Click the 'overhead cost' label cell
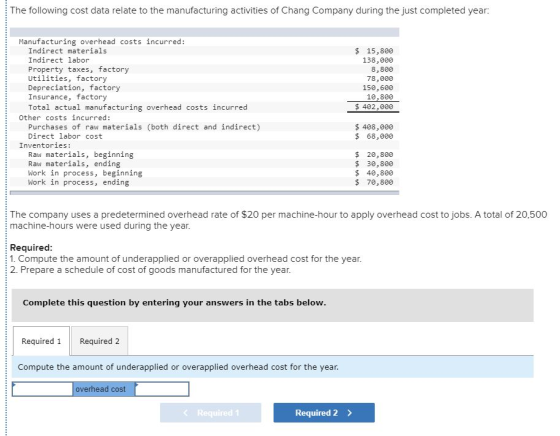This screenshot has width=560, height=436. pyautogui.click(x=104, y=389)
